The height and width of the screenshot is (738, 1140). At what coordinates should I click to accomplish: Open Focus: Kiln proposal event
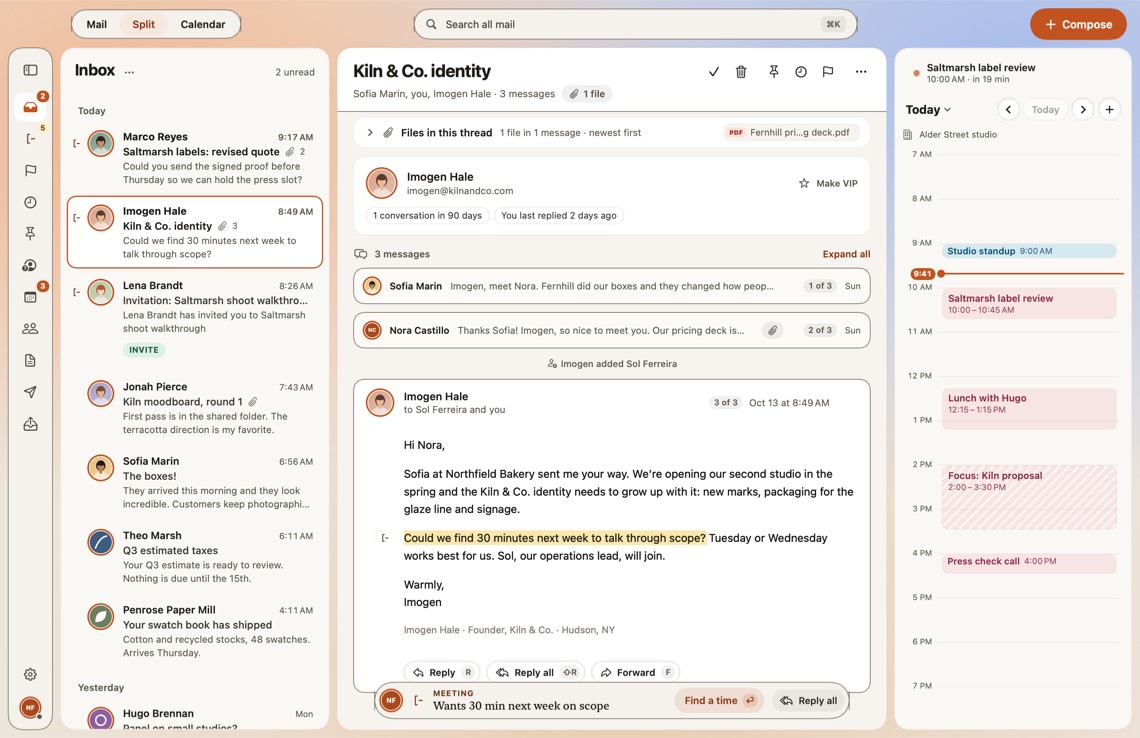click(1029, 497)
